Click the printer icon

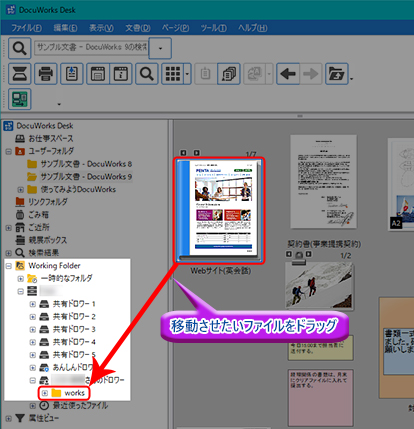point(46,74)
